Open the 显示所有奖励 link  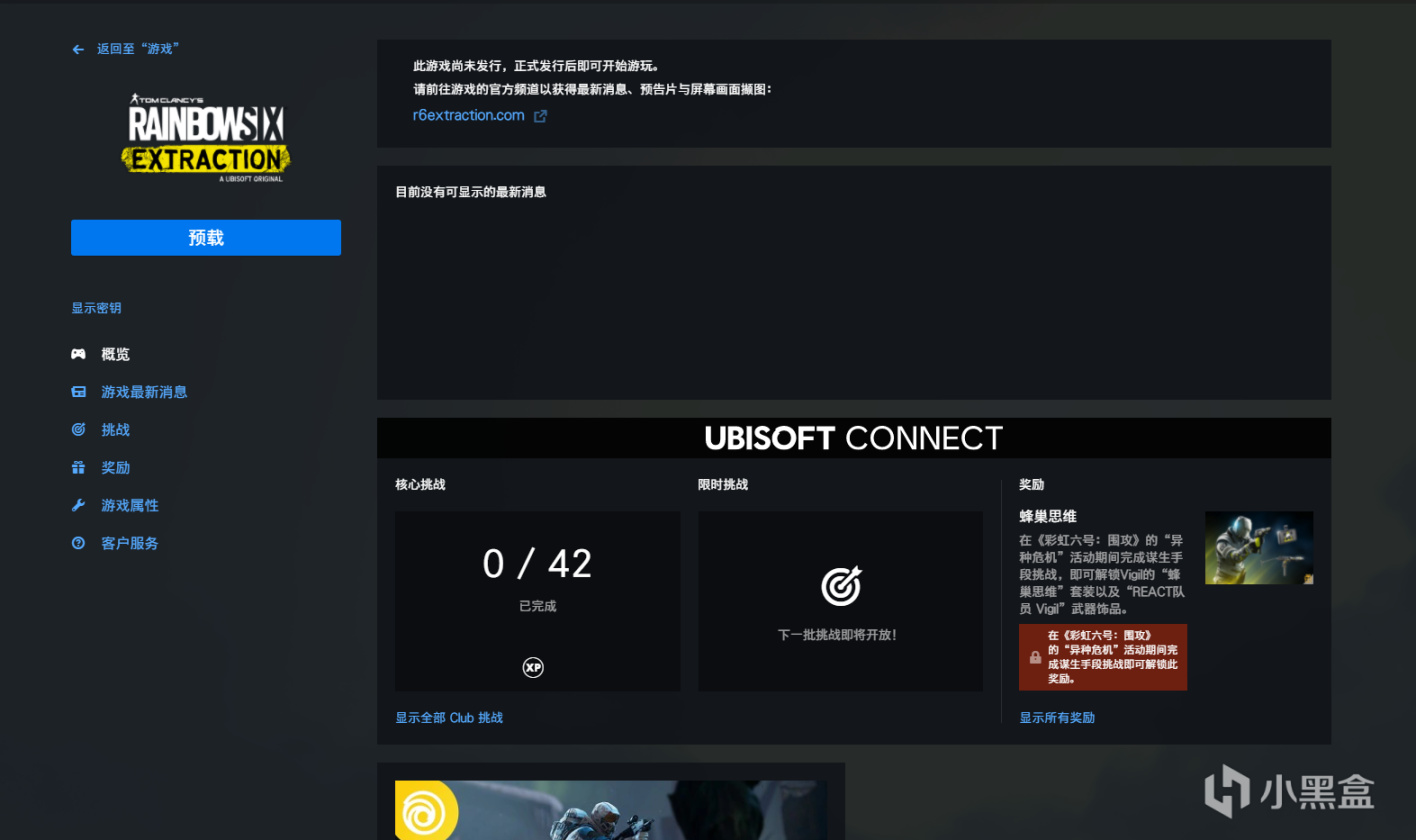click(1057, 718)
